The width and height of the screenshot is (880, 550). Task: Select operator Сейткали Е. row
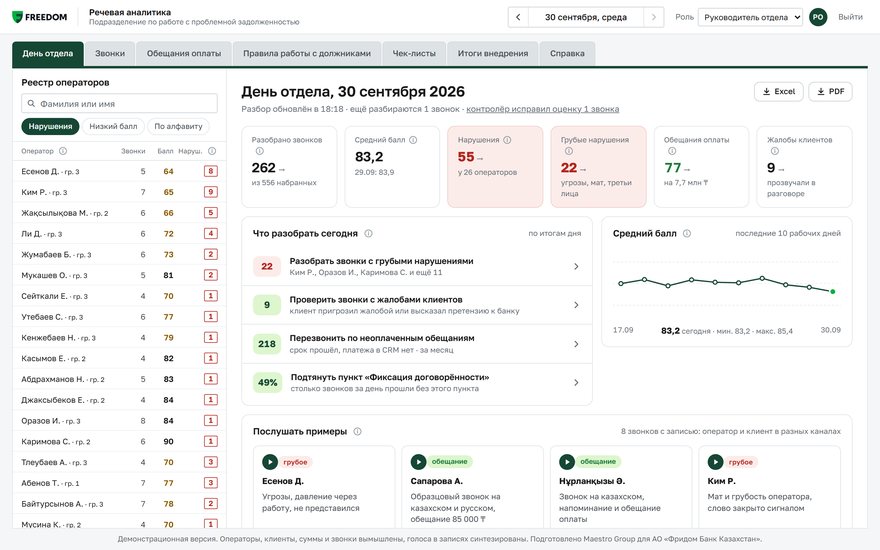[x=119, y=296]
